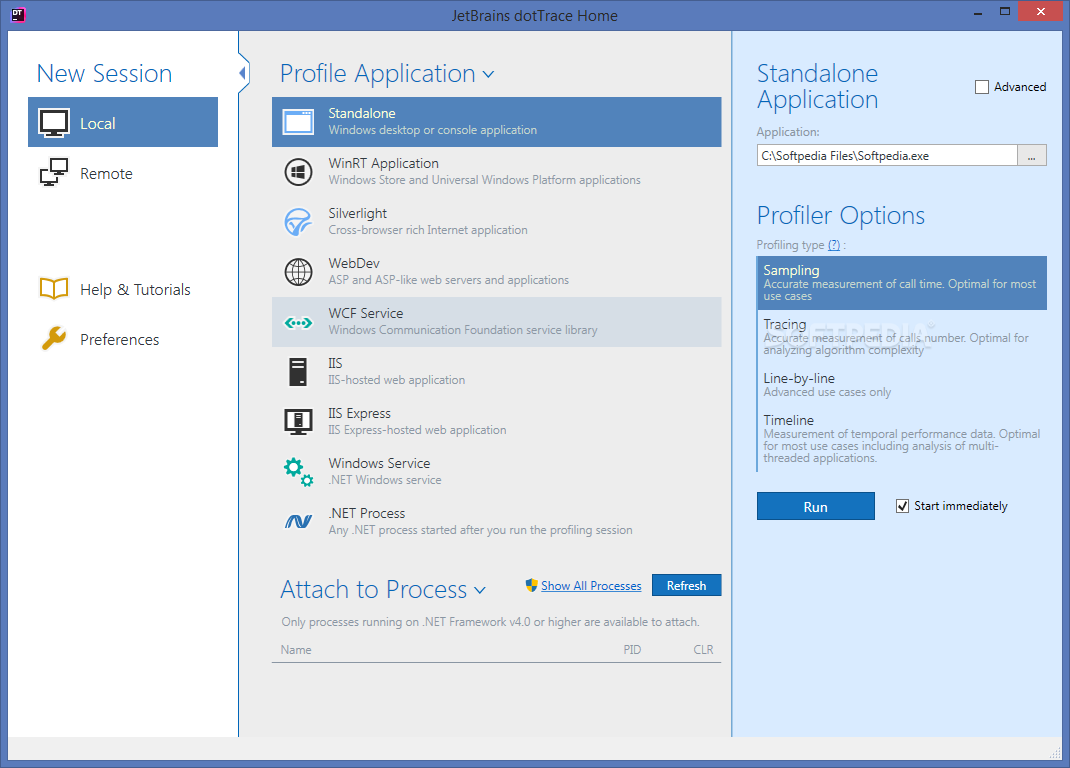Enable the Advanced checkbox
The image size is (1070, 768).
[x=982, y=87]
